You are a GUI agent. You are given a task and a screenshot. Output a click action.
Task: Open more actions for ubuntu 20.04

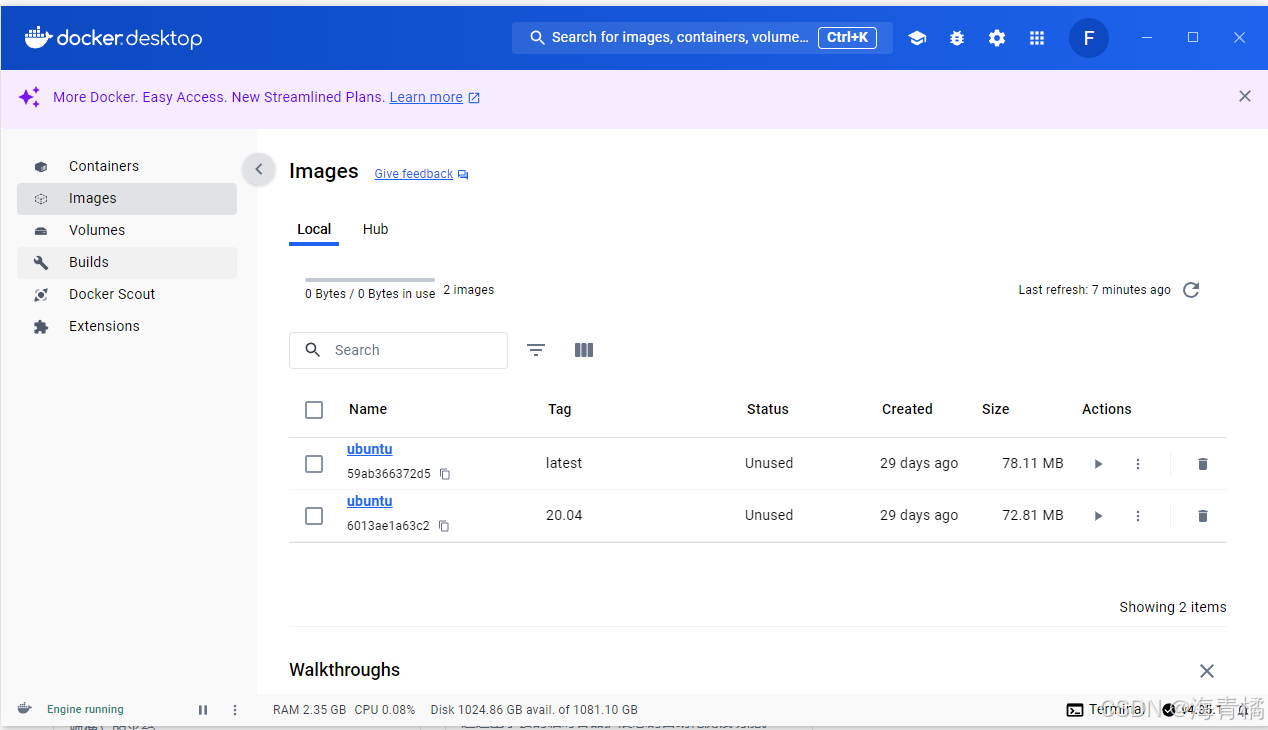tap(1138, 516)
